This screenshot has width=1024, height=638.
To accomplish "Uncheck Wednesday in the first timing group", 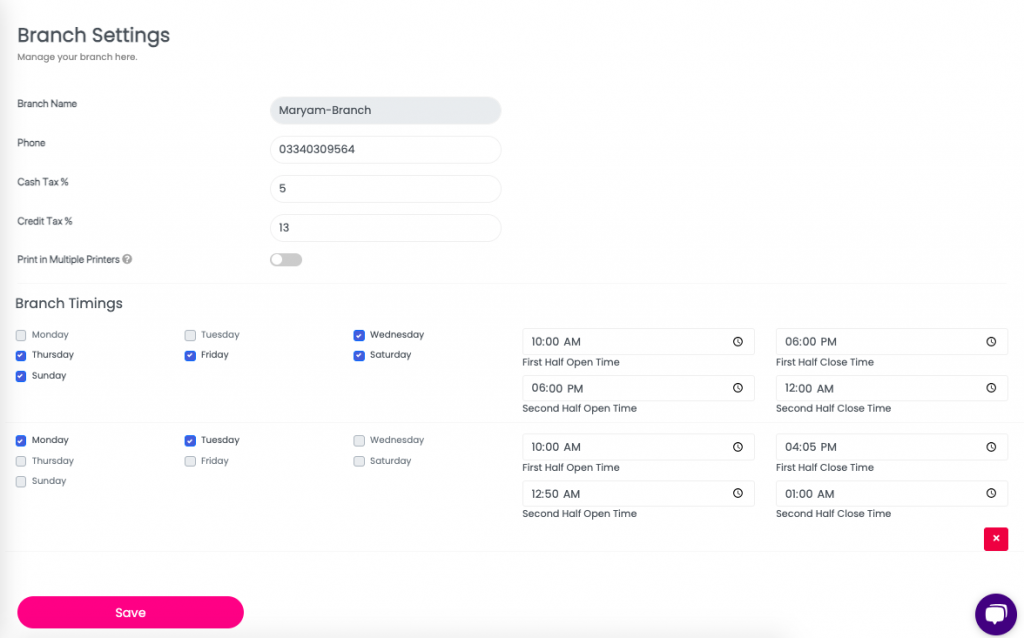I will [x=359, y=335].
